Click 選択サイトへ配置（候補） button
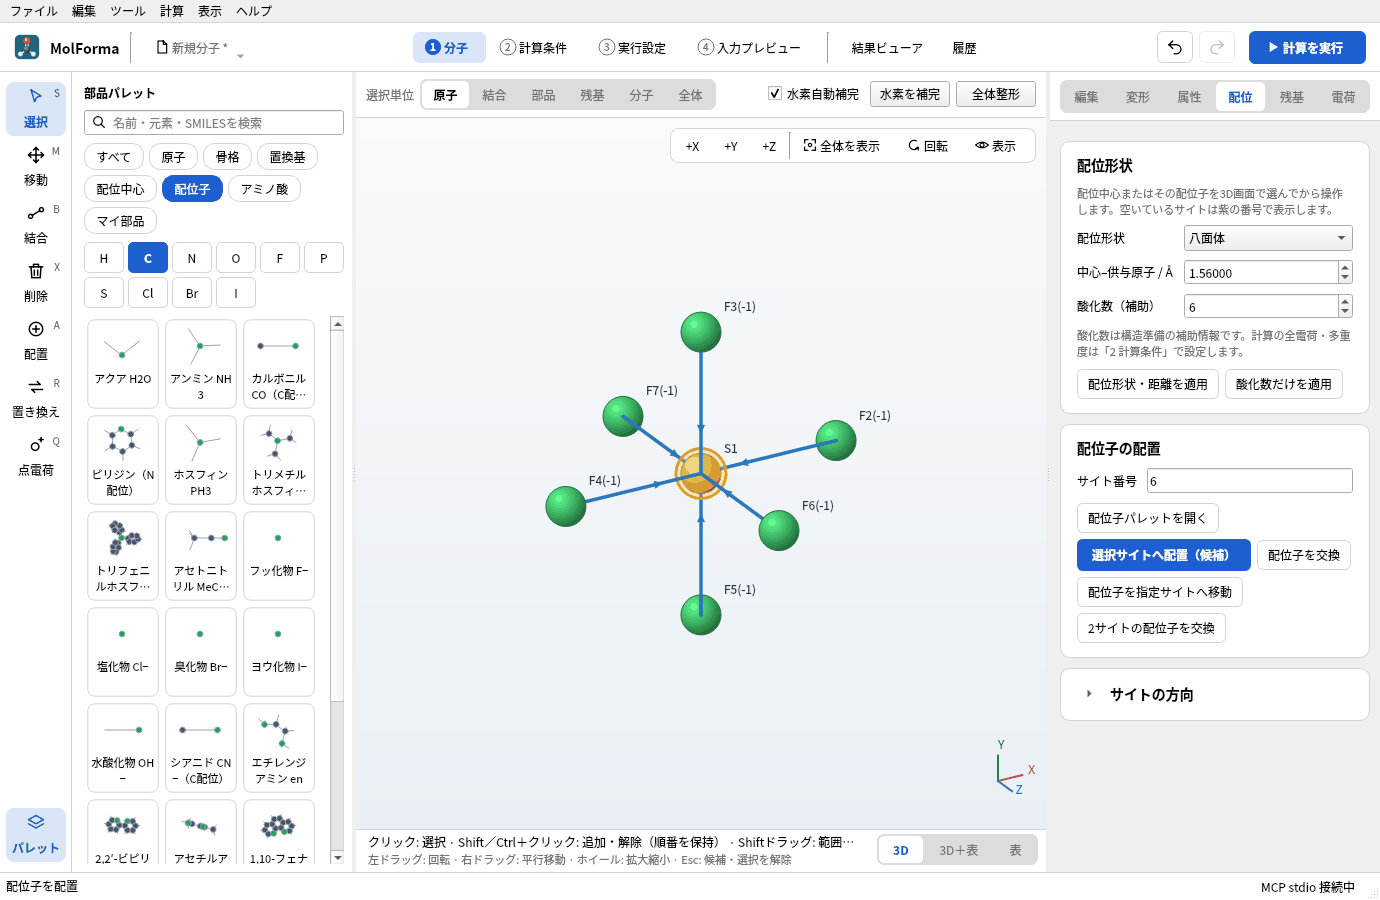Viewport: 1380px width, 900px height. [1164, 555]
